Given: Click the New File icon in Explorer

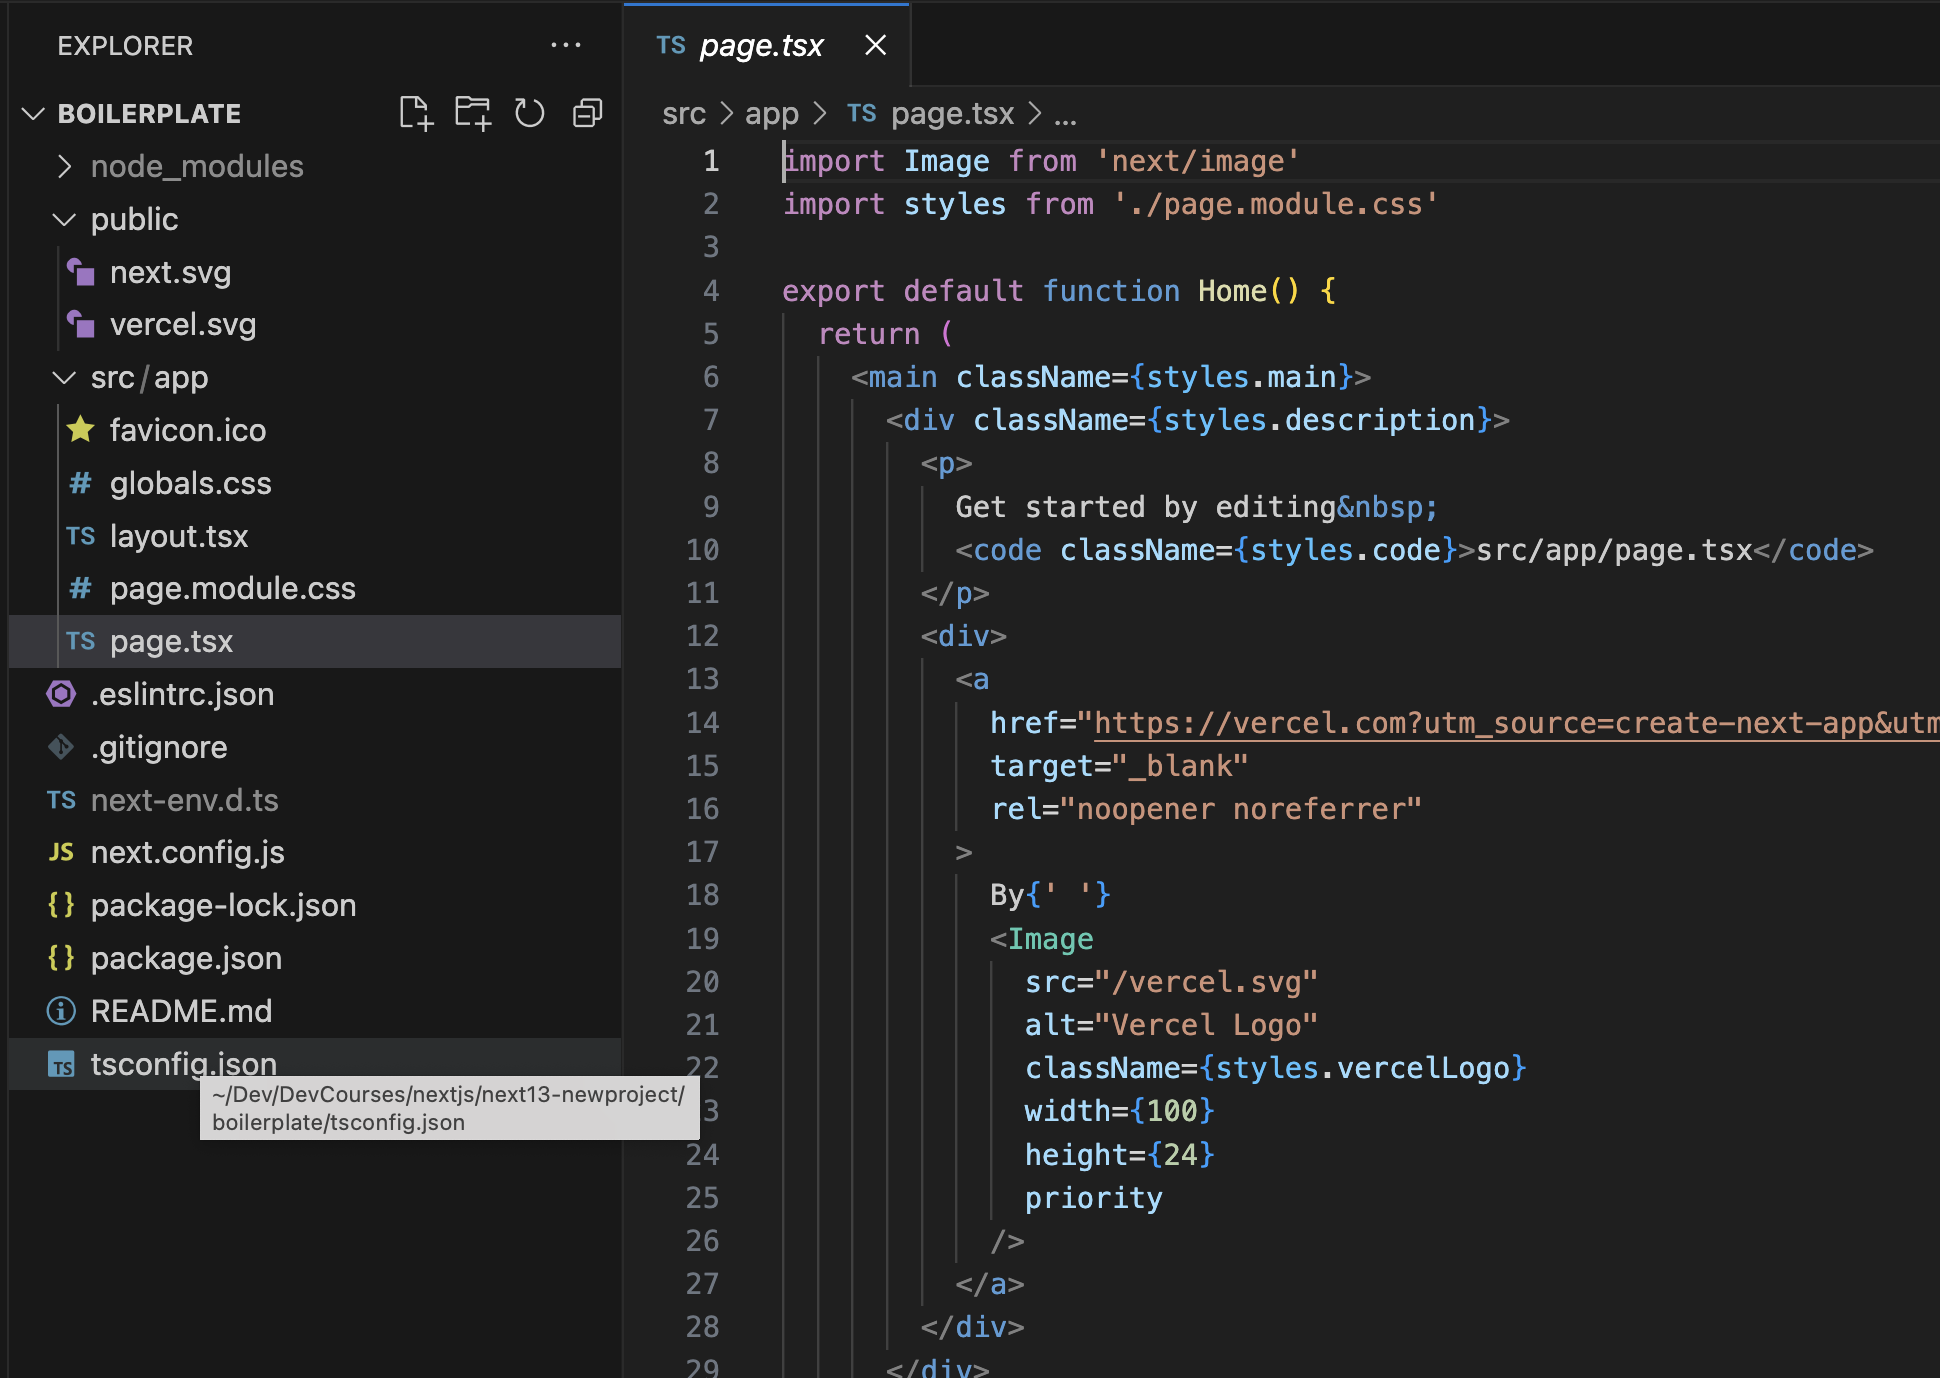Looking at the screenshot, I should [x=417, y=112].
